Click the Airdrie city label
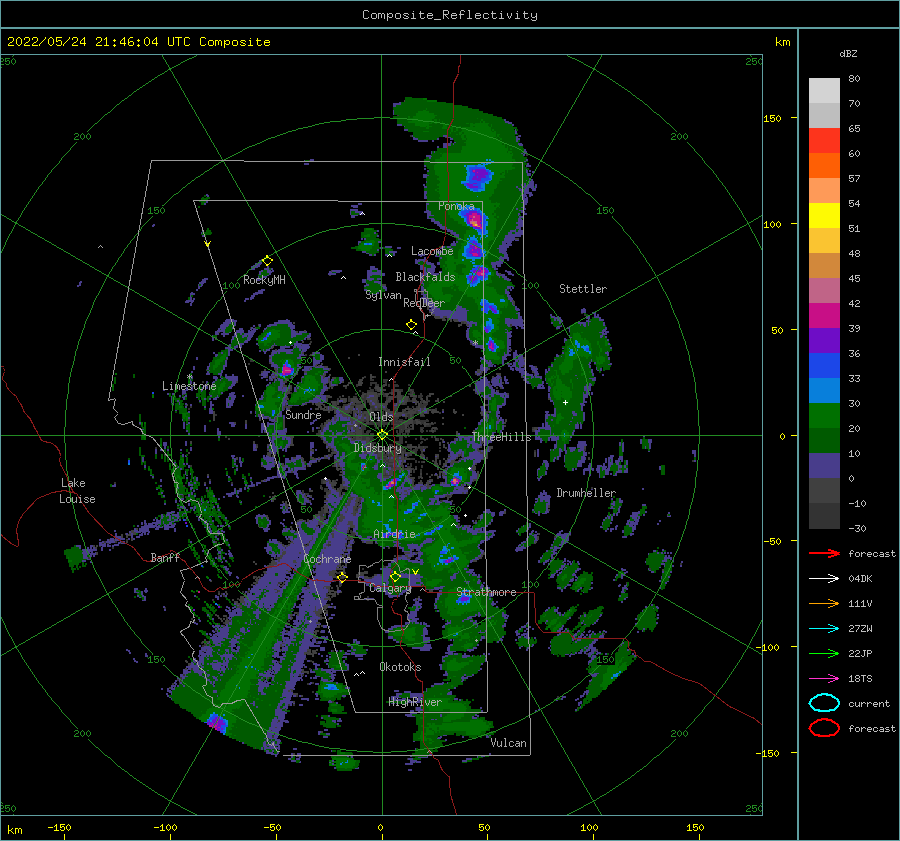Image resolution: width=900 pixels, height=841 pixels. (394, 534)
